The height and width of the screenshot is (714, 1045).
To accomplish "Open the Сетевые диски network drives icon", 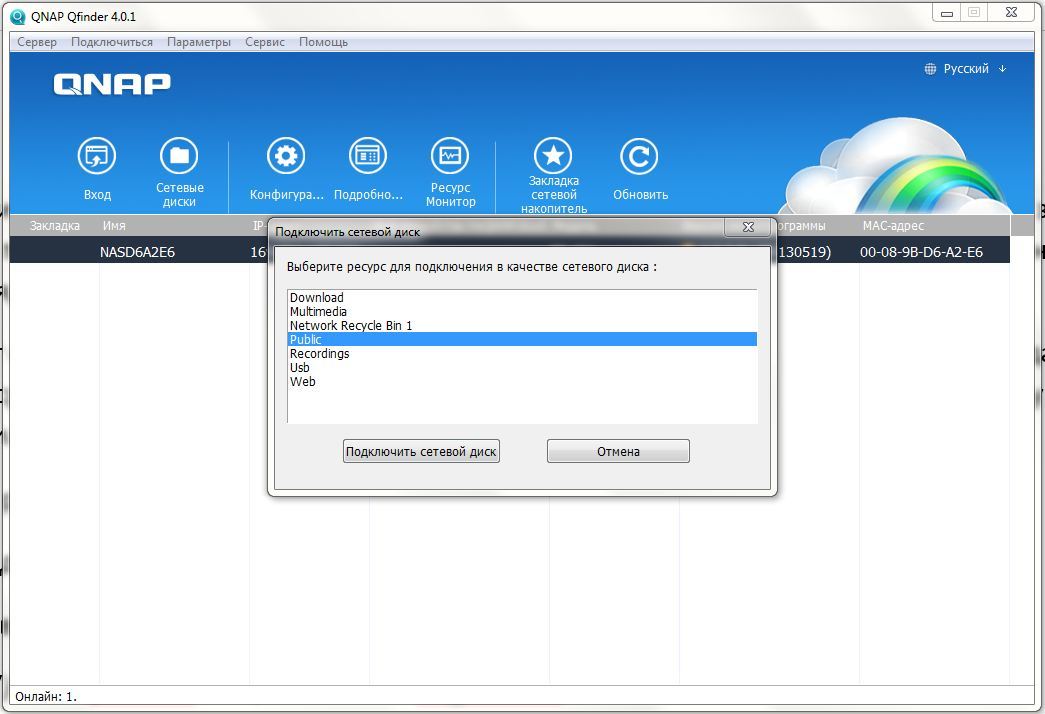I will (179, 156).
